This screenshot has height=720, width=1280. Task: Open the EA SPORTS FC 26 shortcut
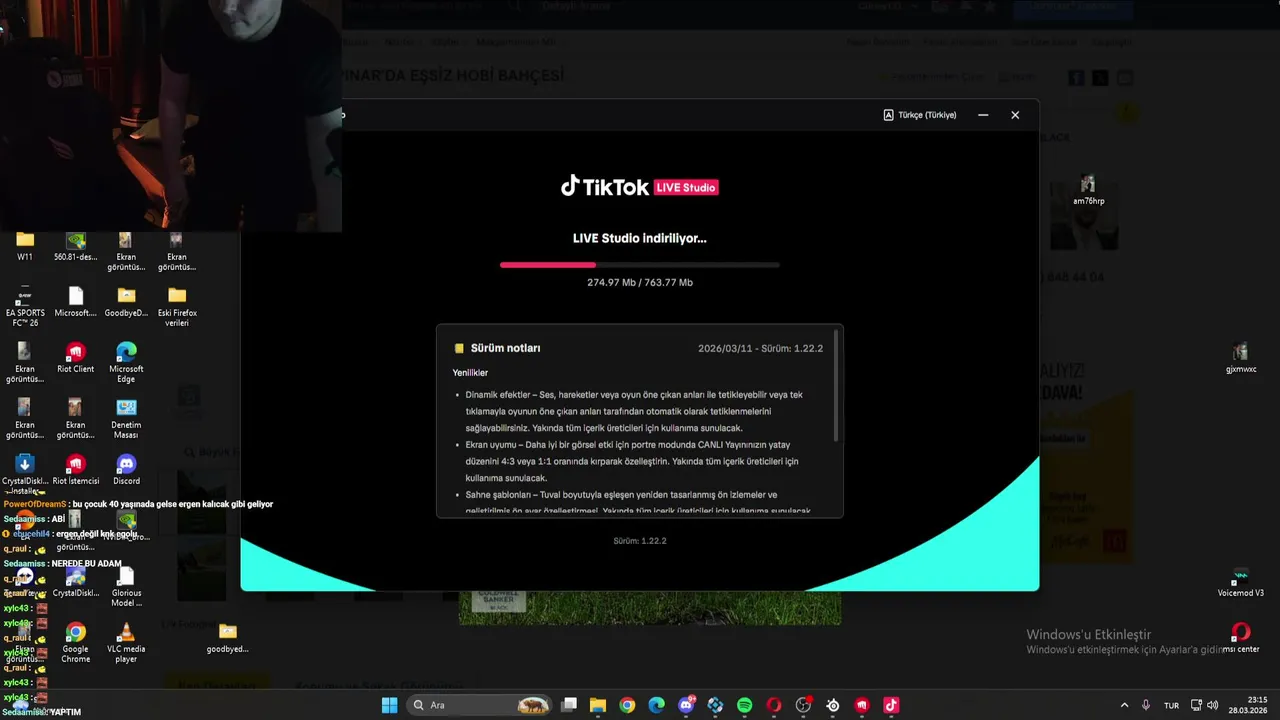click(25, 307)
